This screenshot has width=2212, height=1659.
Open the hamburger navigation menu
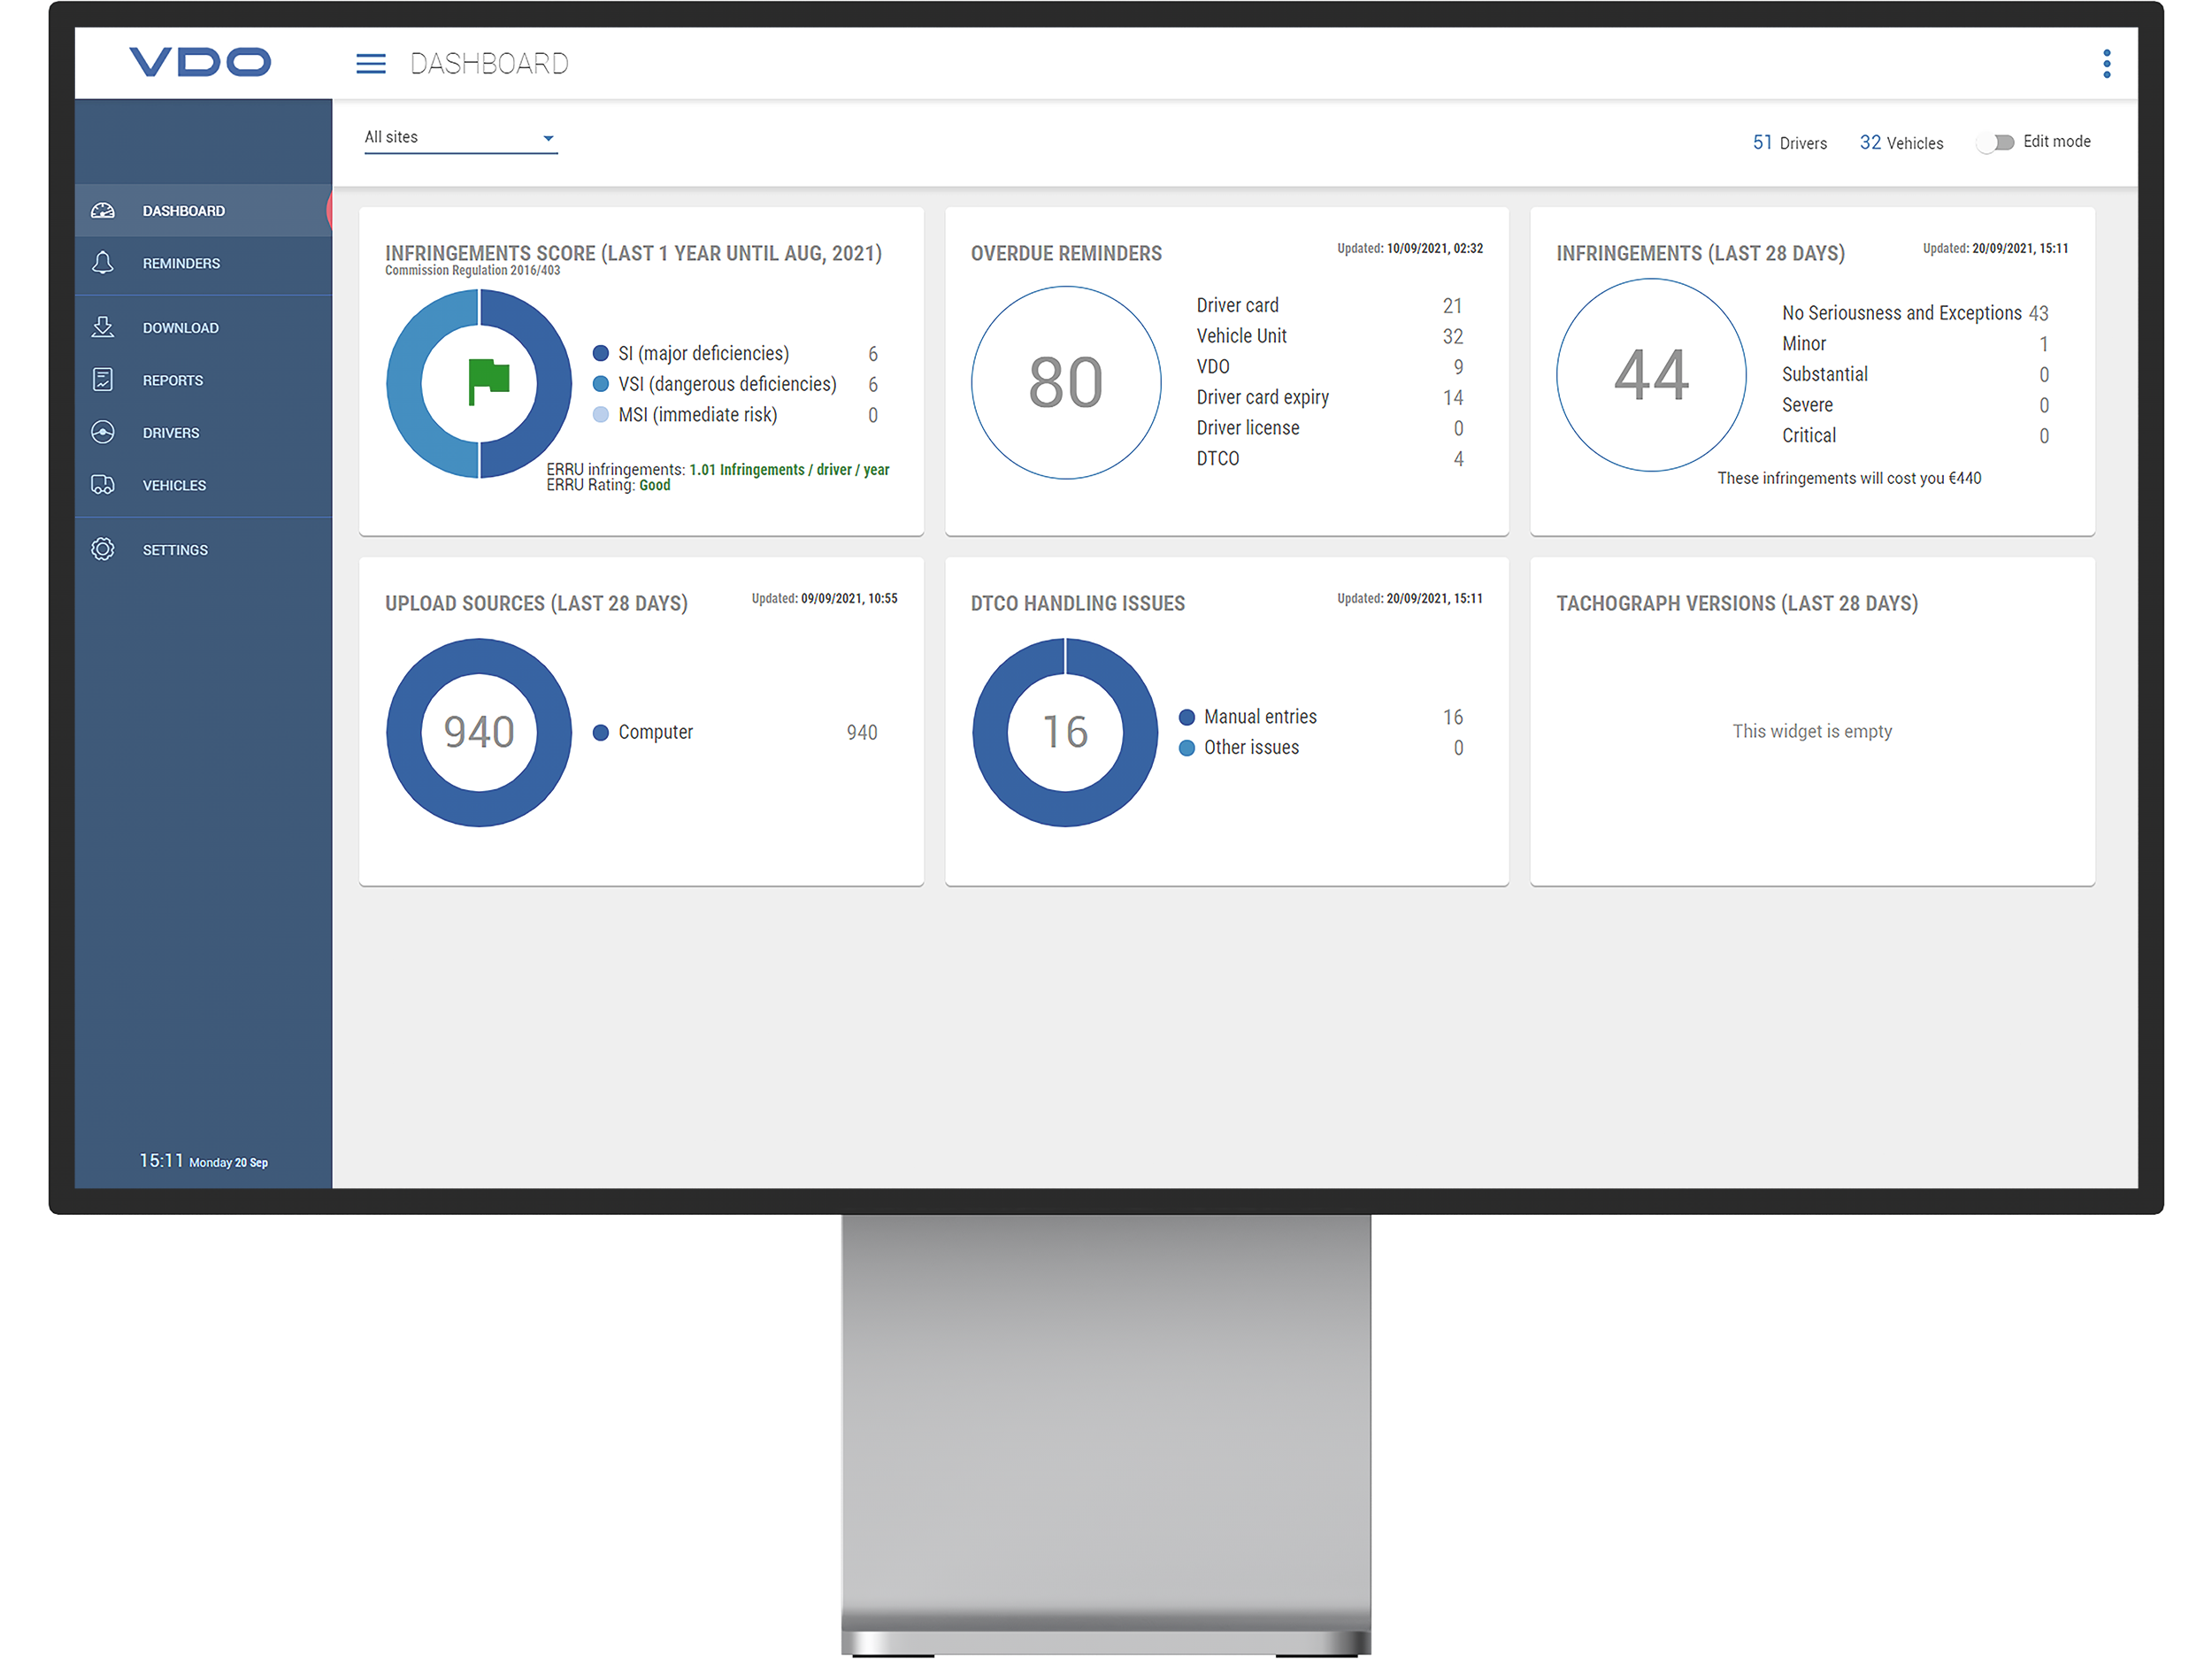click(371, 64)
